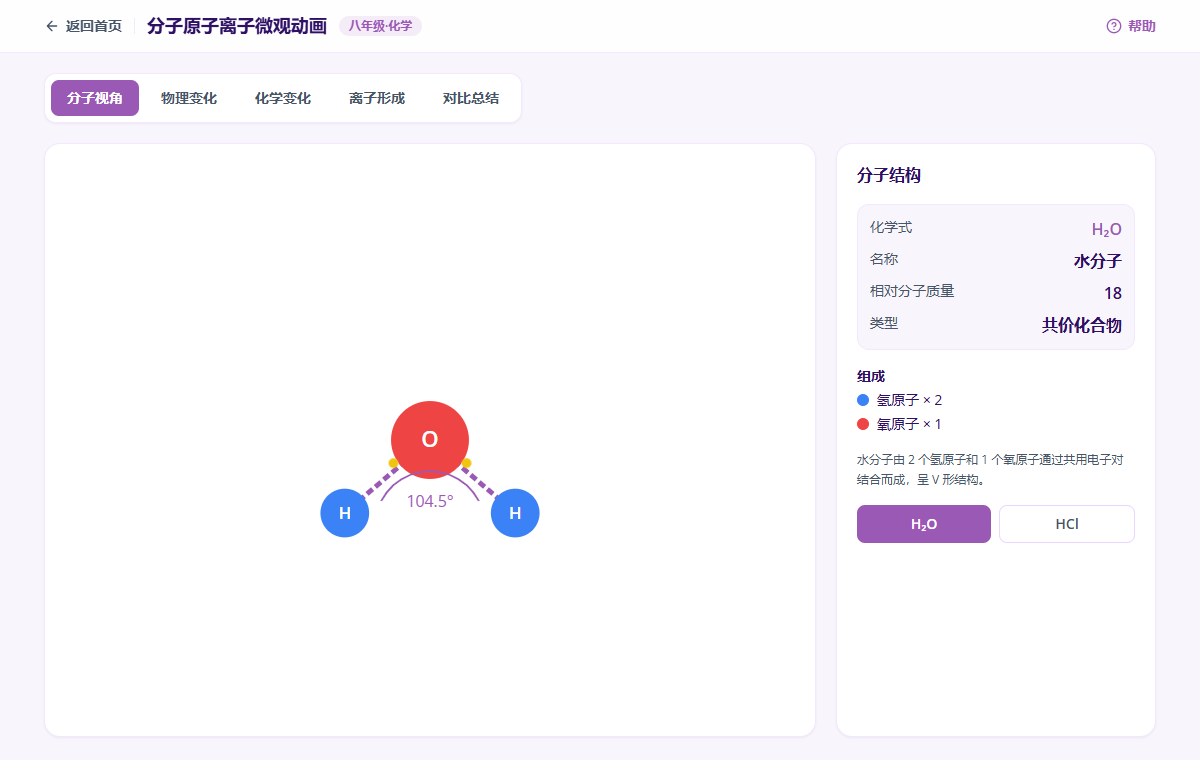Viewport: 1200px width, 760px height.
Task: Click the 相对分子质量 label
Action: pyautogui.click(x=912, y=292)
